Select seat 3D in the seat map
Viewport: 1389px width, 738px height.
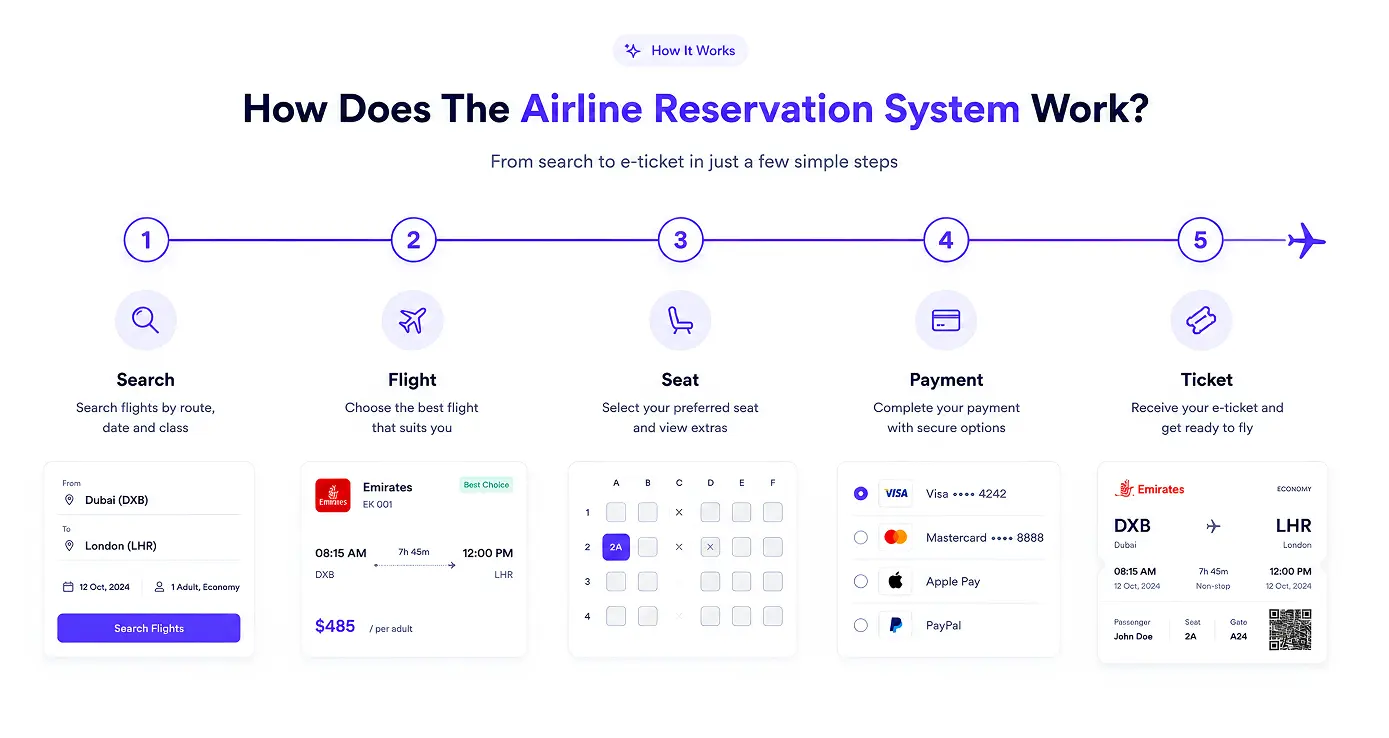point(710,581)
